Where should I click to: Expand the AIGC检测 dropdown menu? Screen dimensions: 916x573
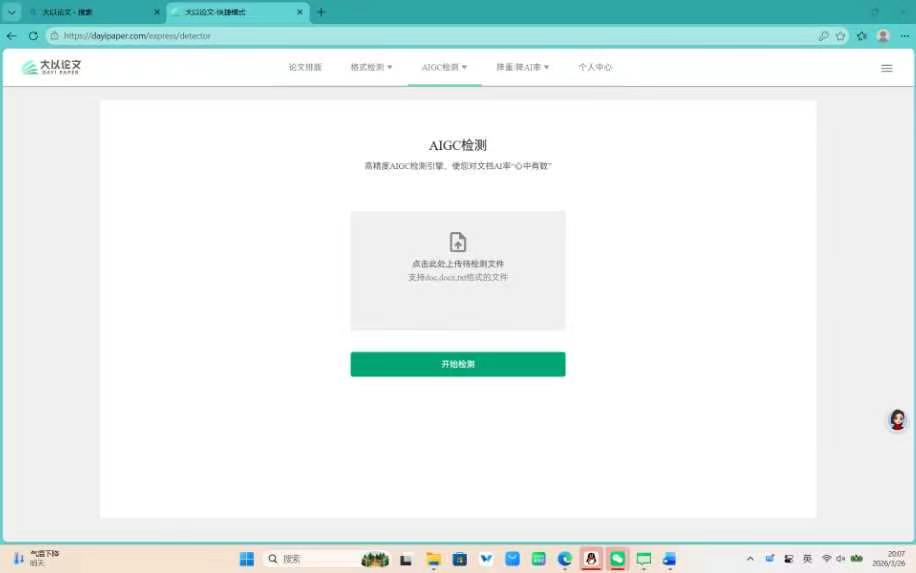point(444,67)
